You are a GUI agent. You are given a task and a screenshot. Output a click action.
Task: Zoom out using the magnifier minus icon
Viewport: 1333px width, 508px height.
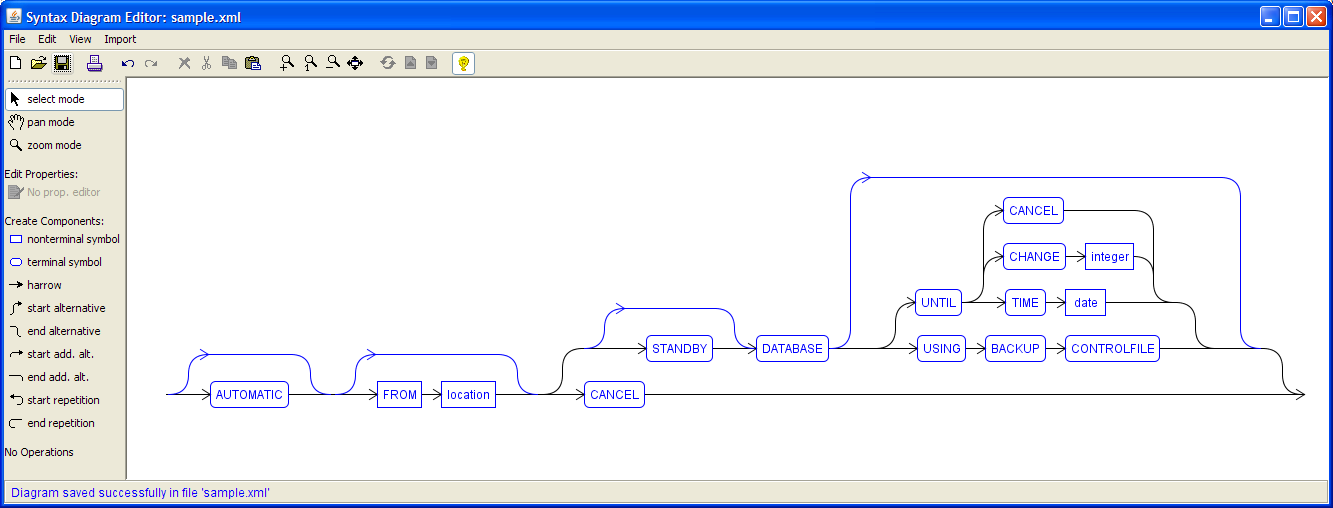333,63
